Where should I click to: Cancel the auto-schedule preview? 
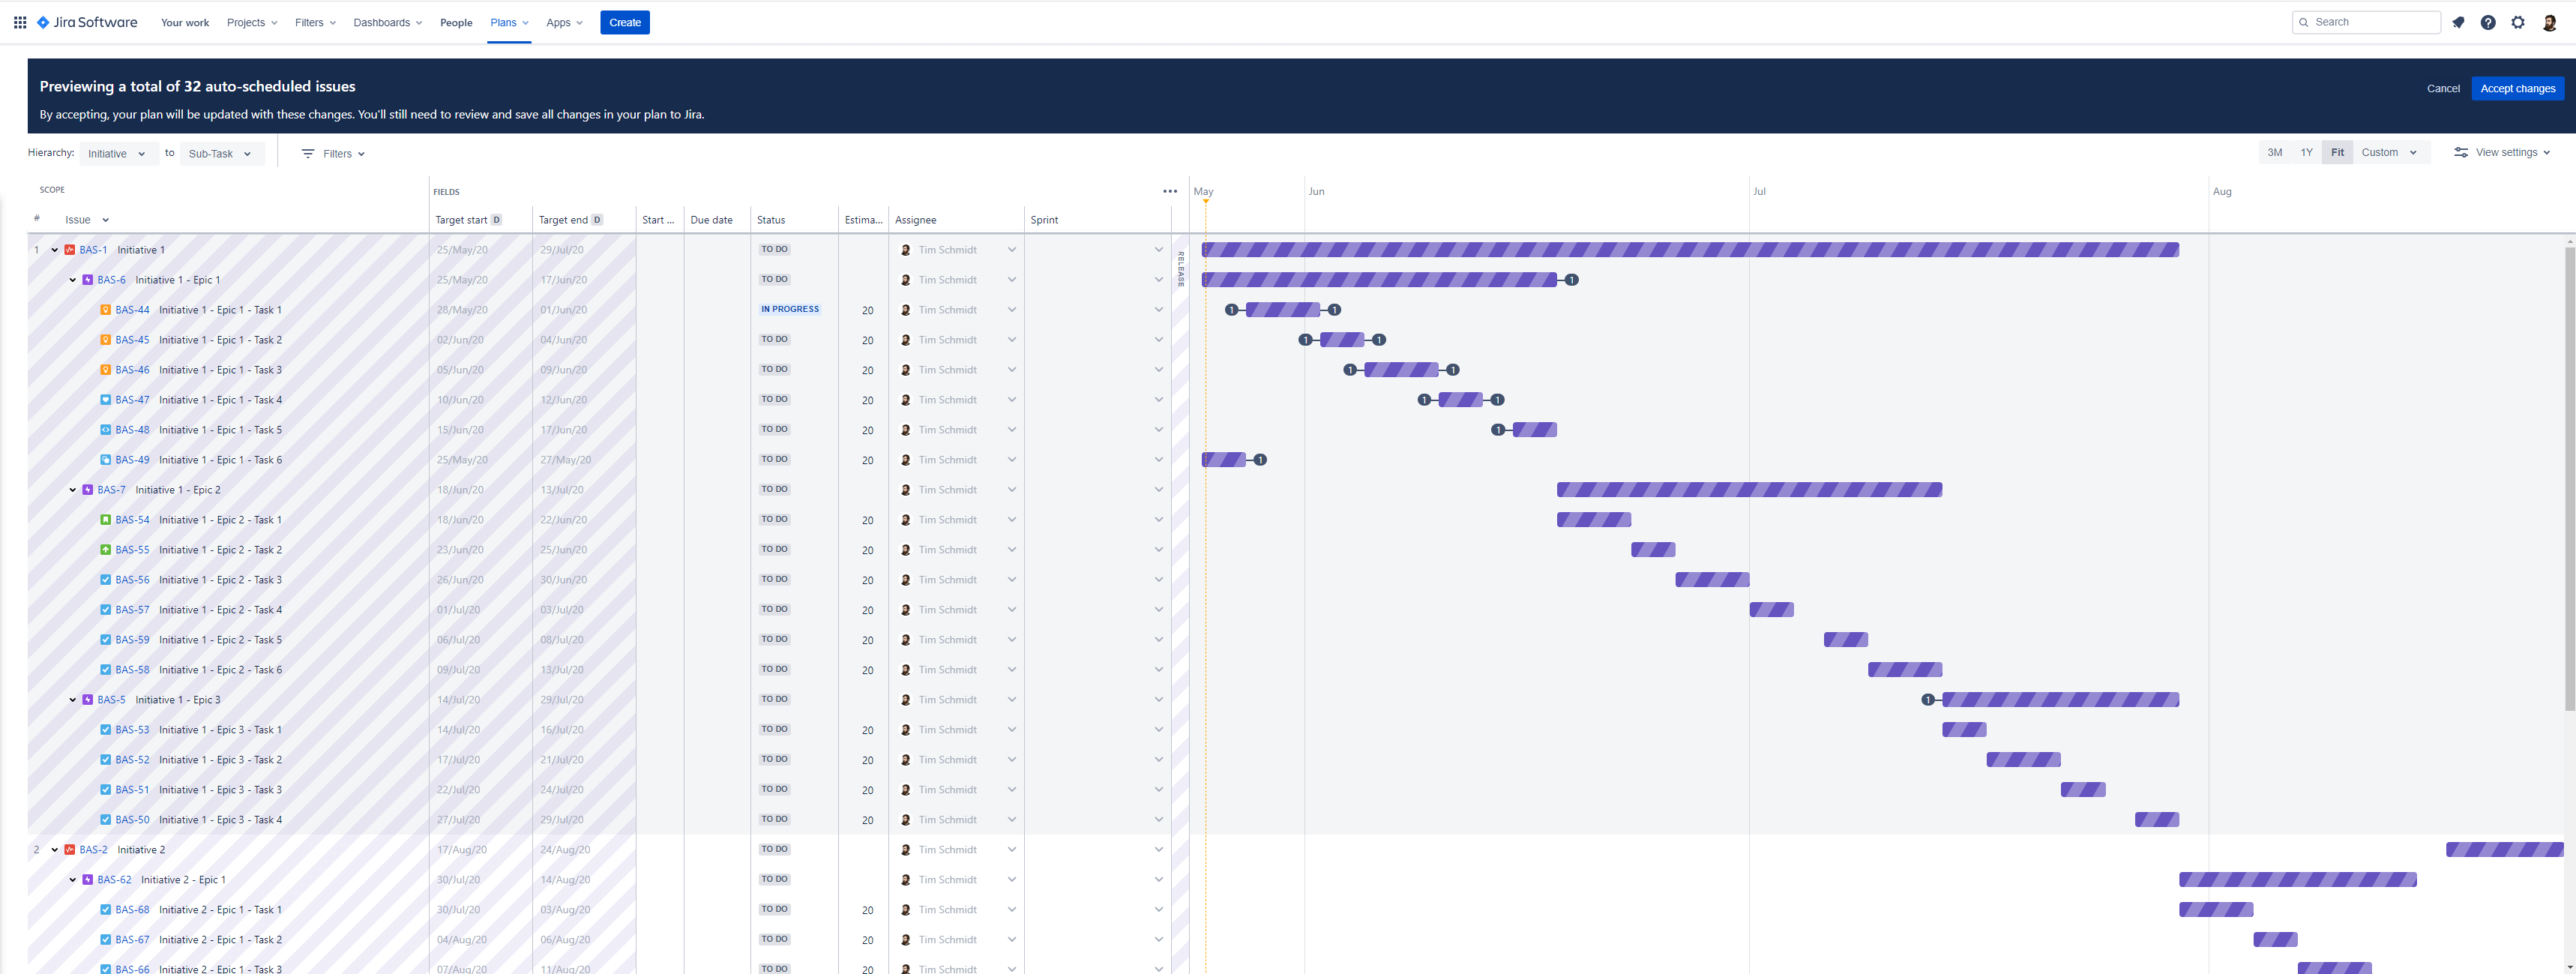[x=2443, y=89]
